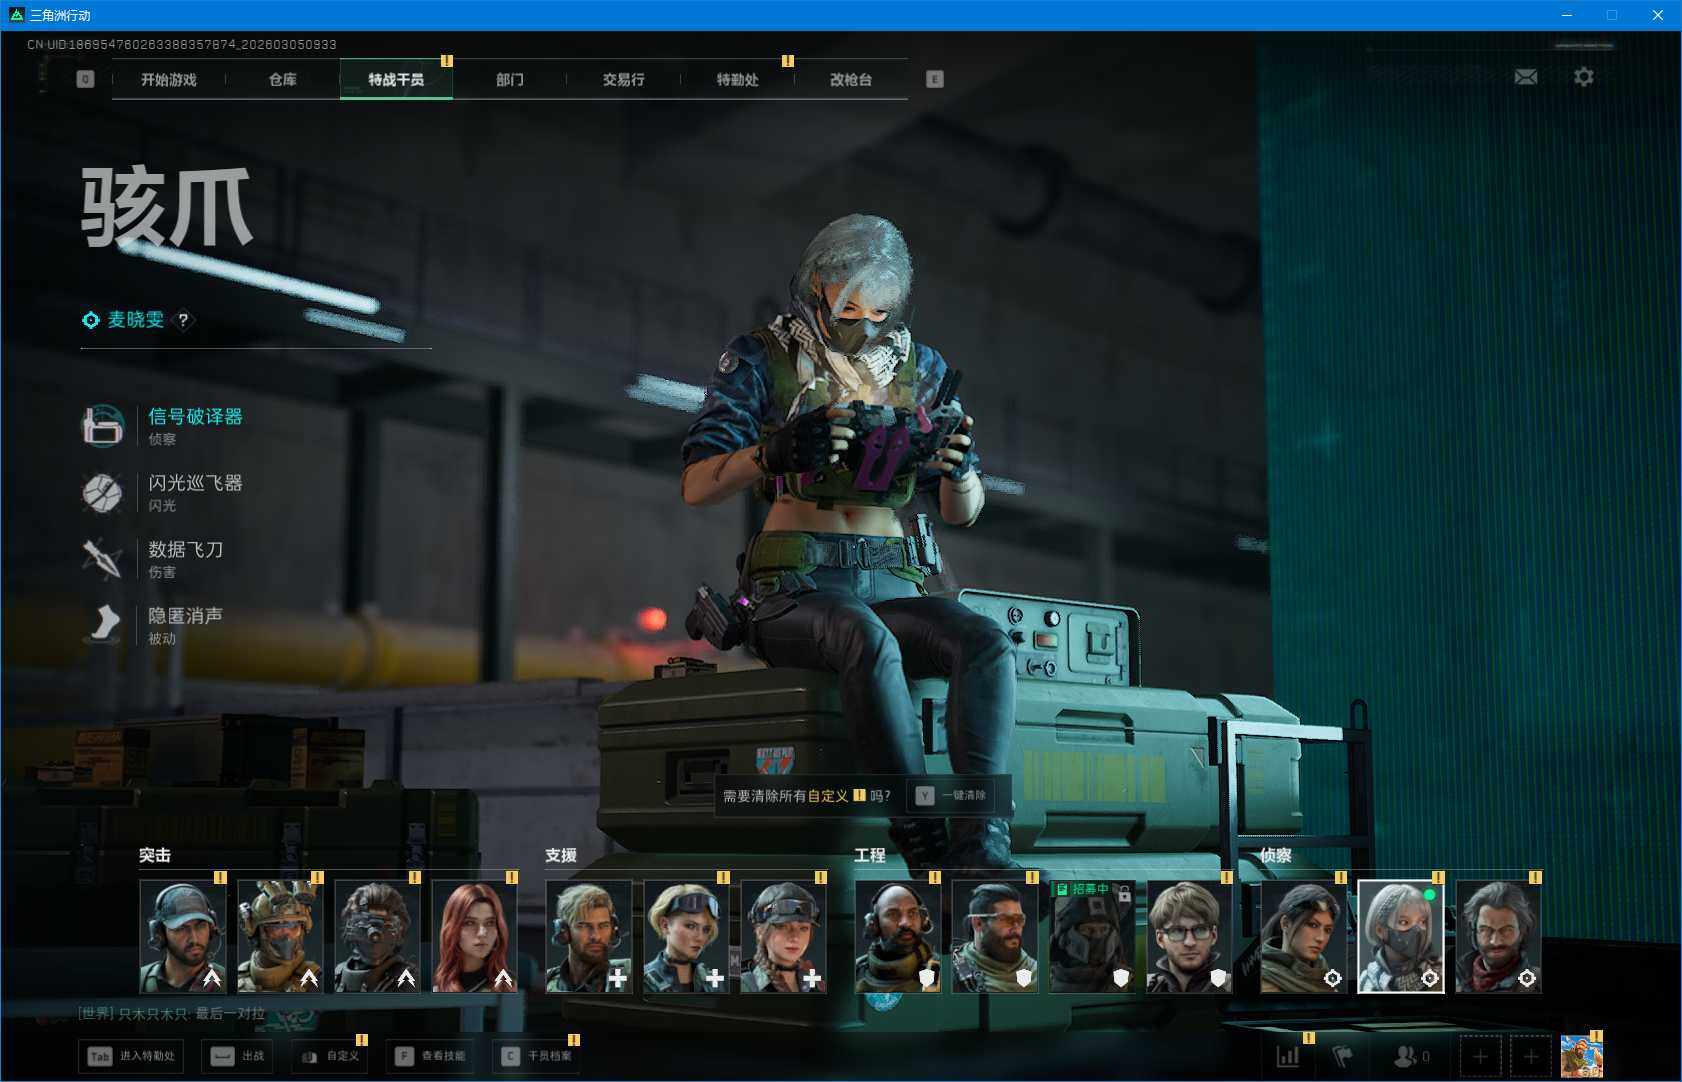The width and height of the screenshot is (1682, 1082).
Task: Open the 自定义 customize button
Action: point(331,1056)
